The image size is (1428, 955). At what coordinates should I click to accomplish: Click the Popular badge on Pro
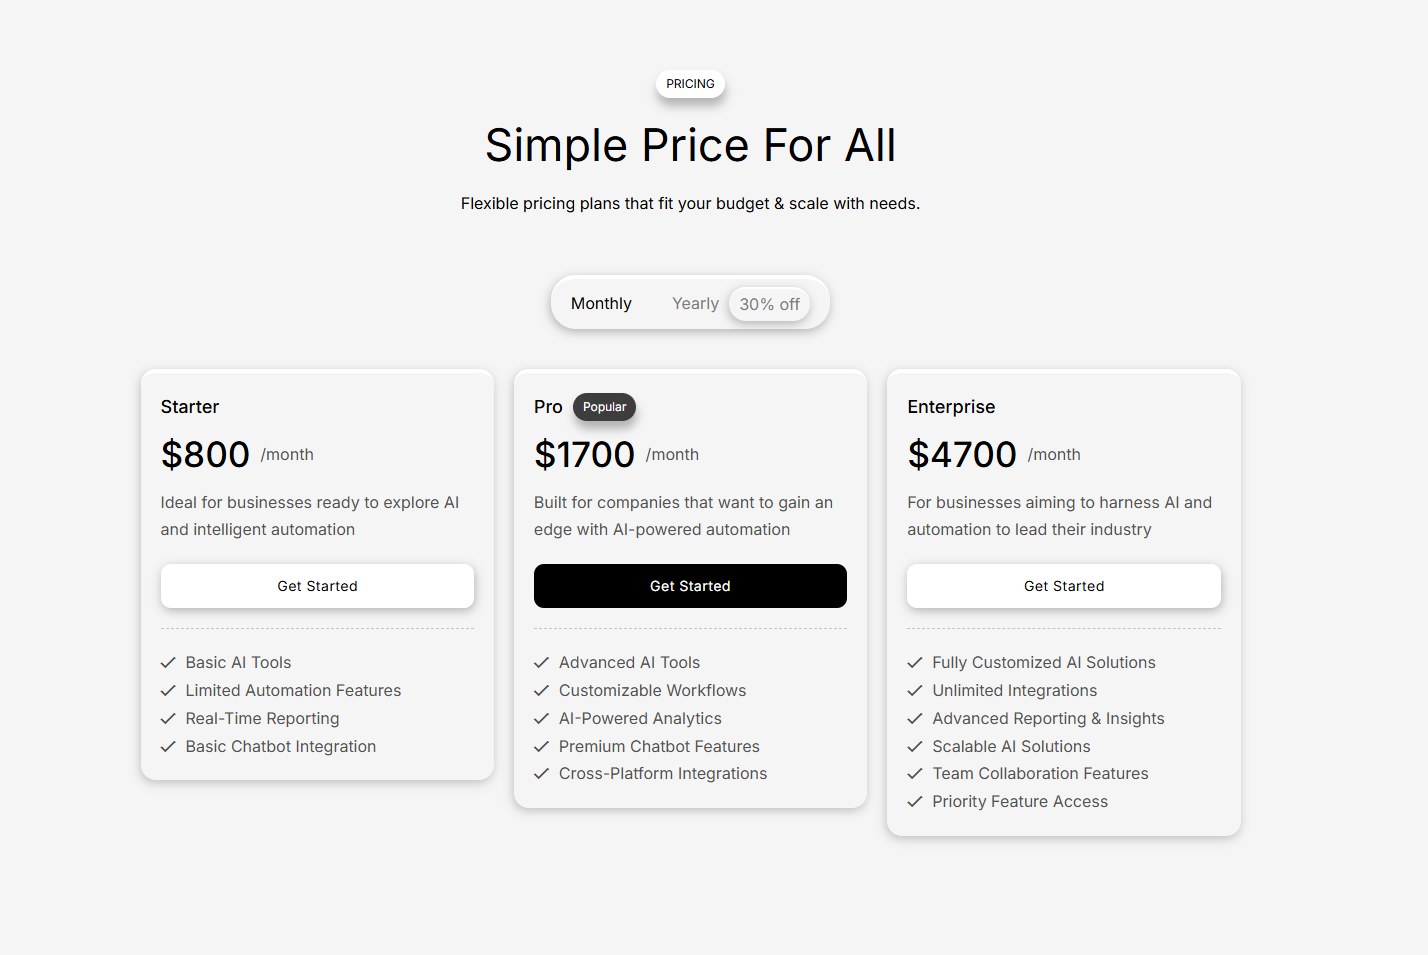604,407
